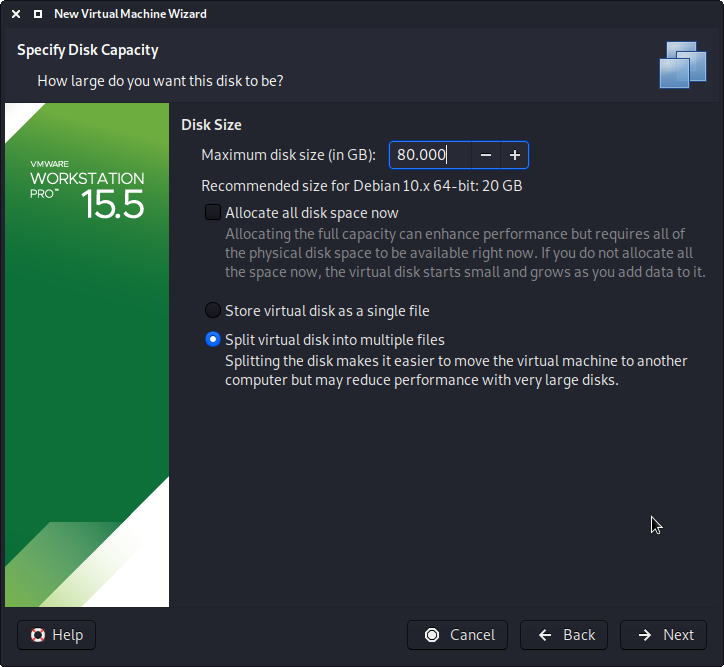Choose Split virtual disk into multiple files
724x667 pixels.
pyautogui.click(x=212, y=339)
